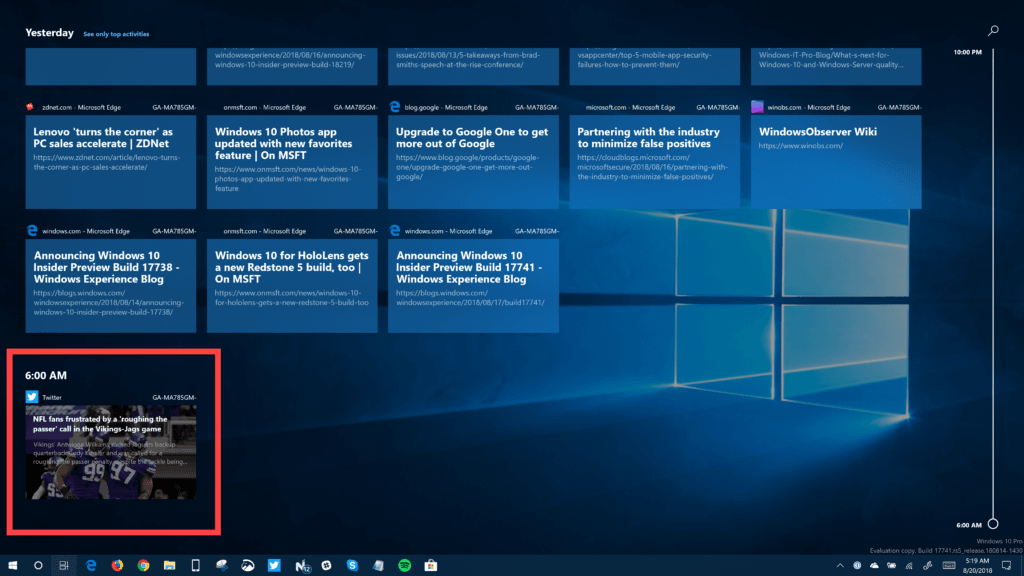Open Timeline search with the magnifier icon

click(993, 30)
